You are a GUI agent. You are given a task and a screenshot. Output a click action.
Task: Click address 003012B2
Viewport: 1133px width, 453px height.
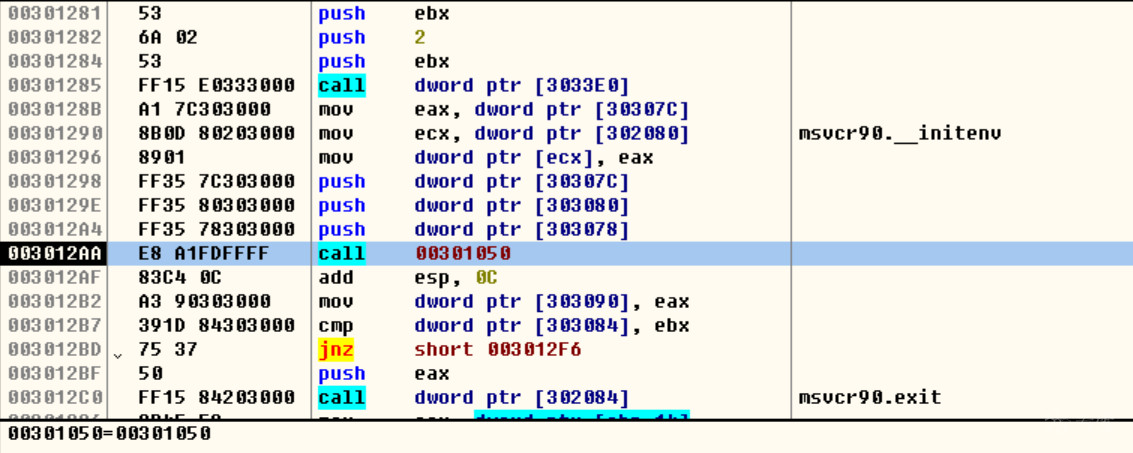point(55,301)
